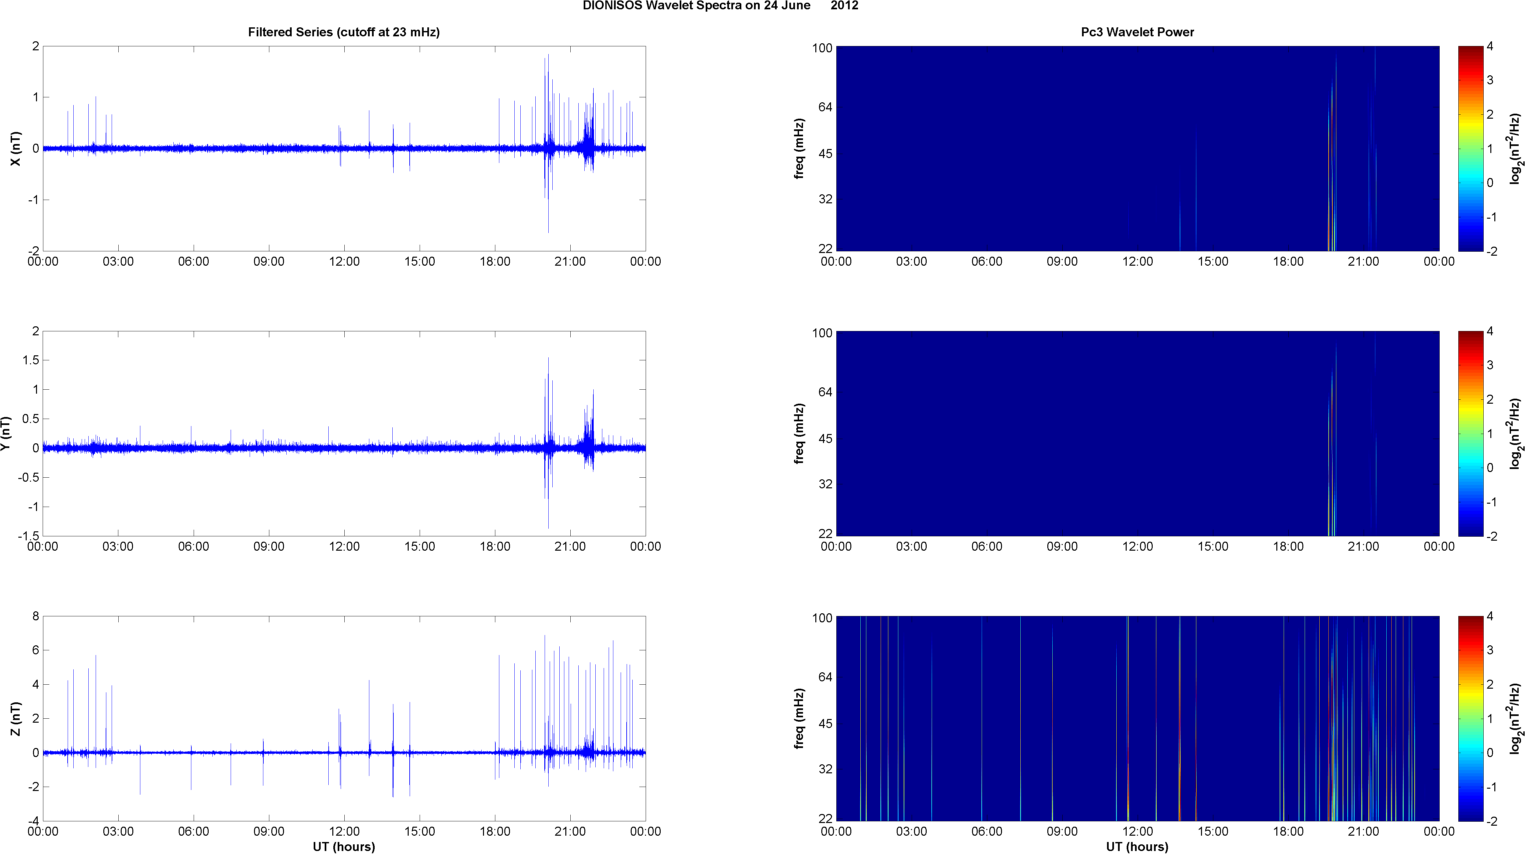Click the '21:00' tick under the Y filtered series
1525x854 pixels.
570,547
